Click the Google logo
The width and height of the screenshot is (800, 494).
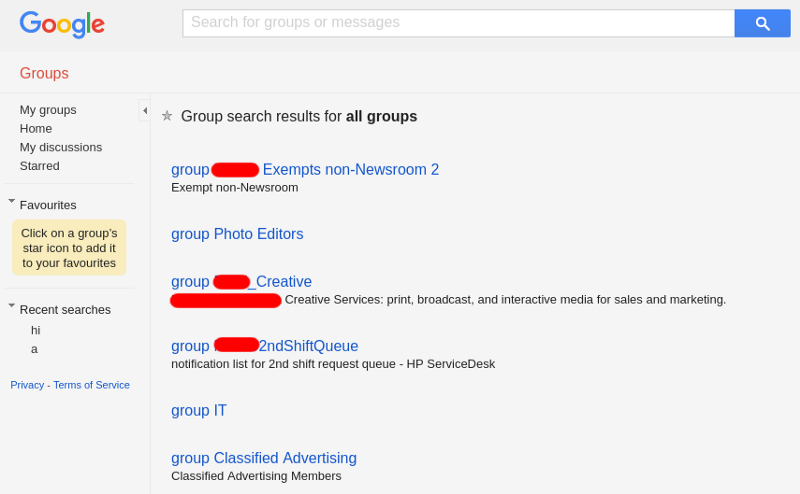pyautogui.click(x=62, y=24)
